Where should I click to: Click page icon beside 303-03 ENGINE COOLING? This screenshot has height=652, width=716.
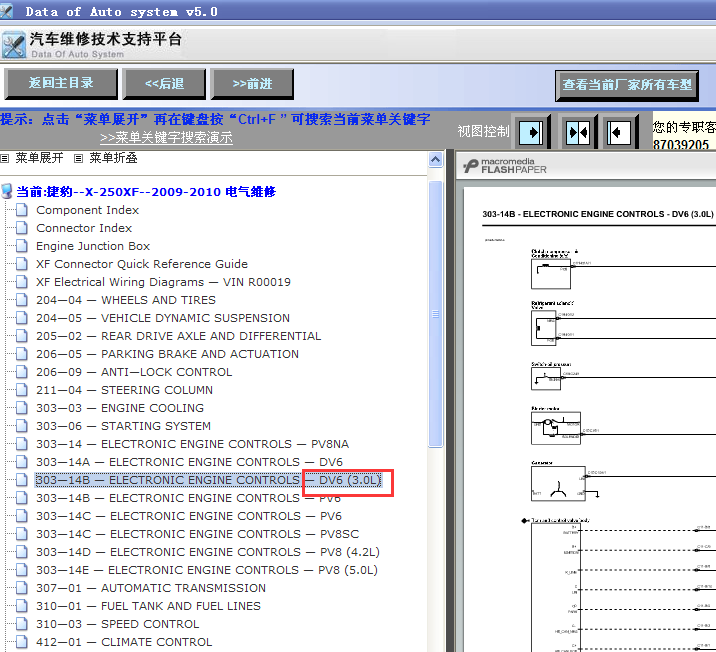[x=21, y=408]
